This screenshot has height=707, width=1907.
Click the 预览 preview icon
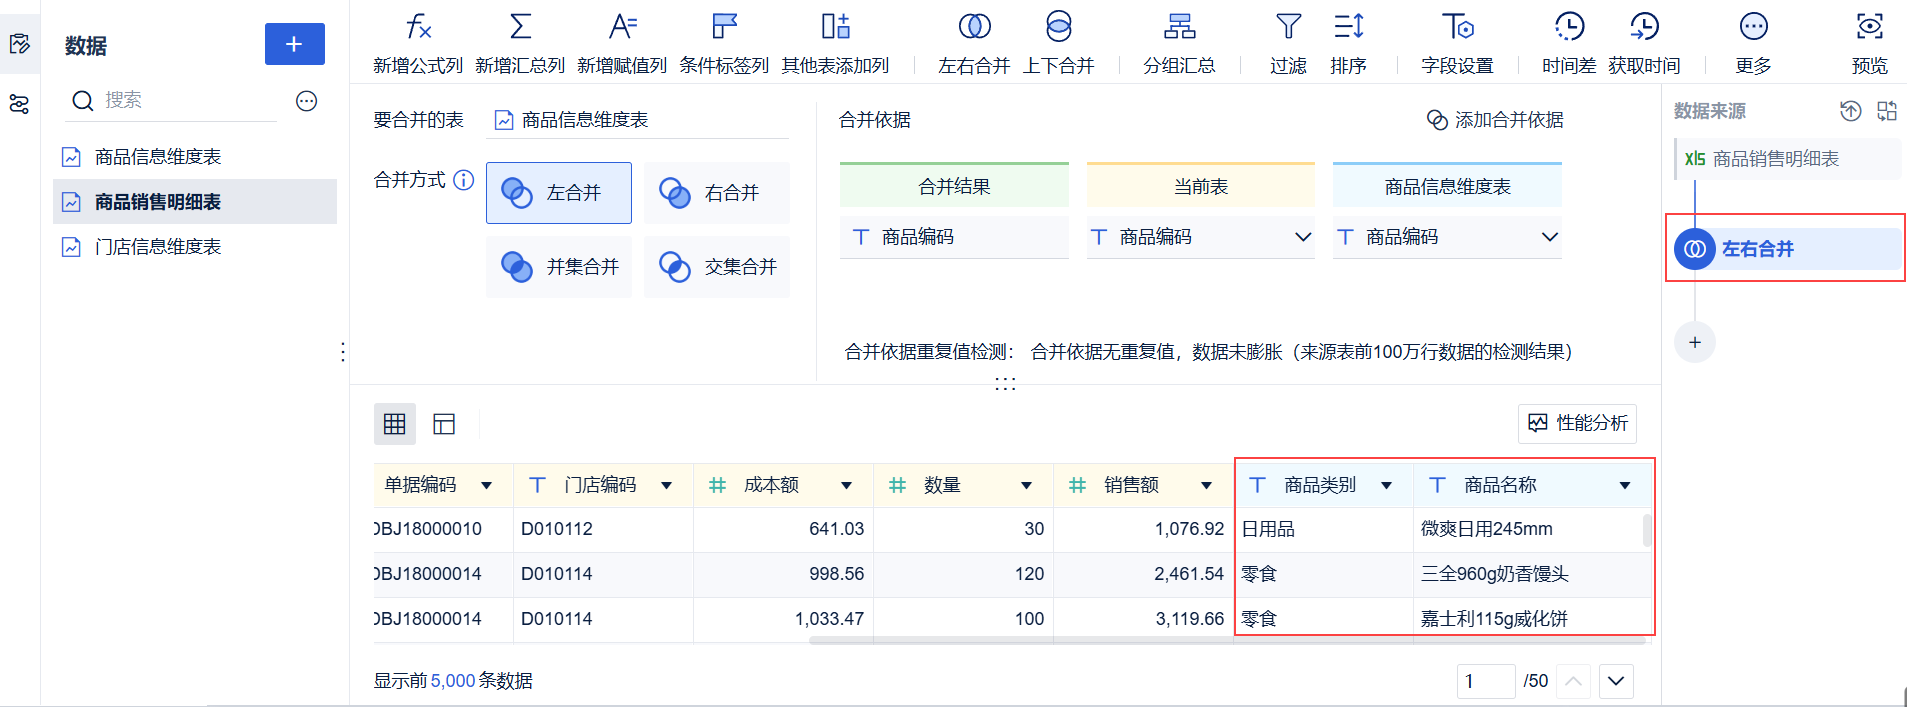[x=1869, y=27]
